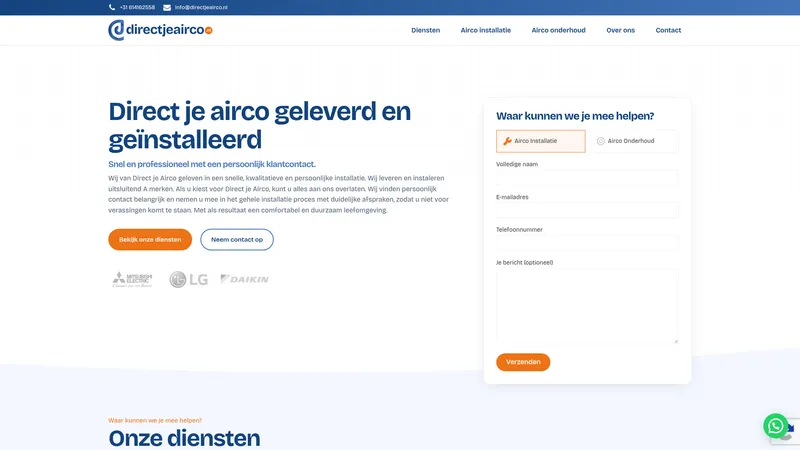800x450 pixels.
Task: Click the directjeairco logo
Action: 160,30
